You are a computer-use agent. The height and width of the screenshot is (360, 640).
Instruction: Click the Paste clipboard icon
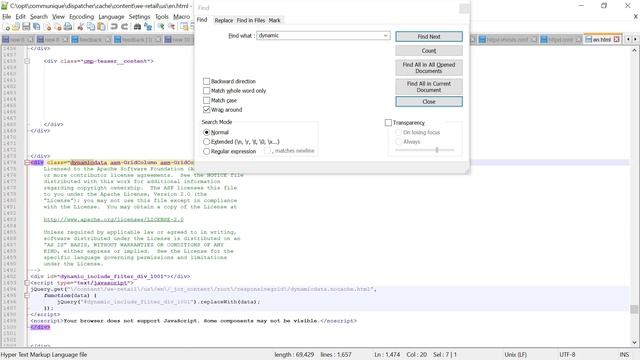pos(101,27)
